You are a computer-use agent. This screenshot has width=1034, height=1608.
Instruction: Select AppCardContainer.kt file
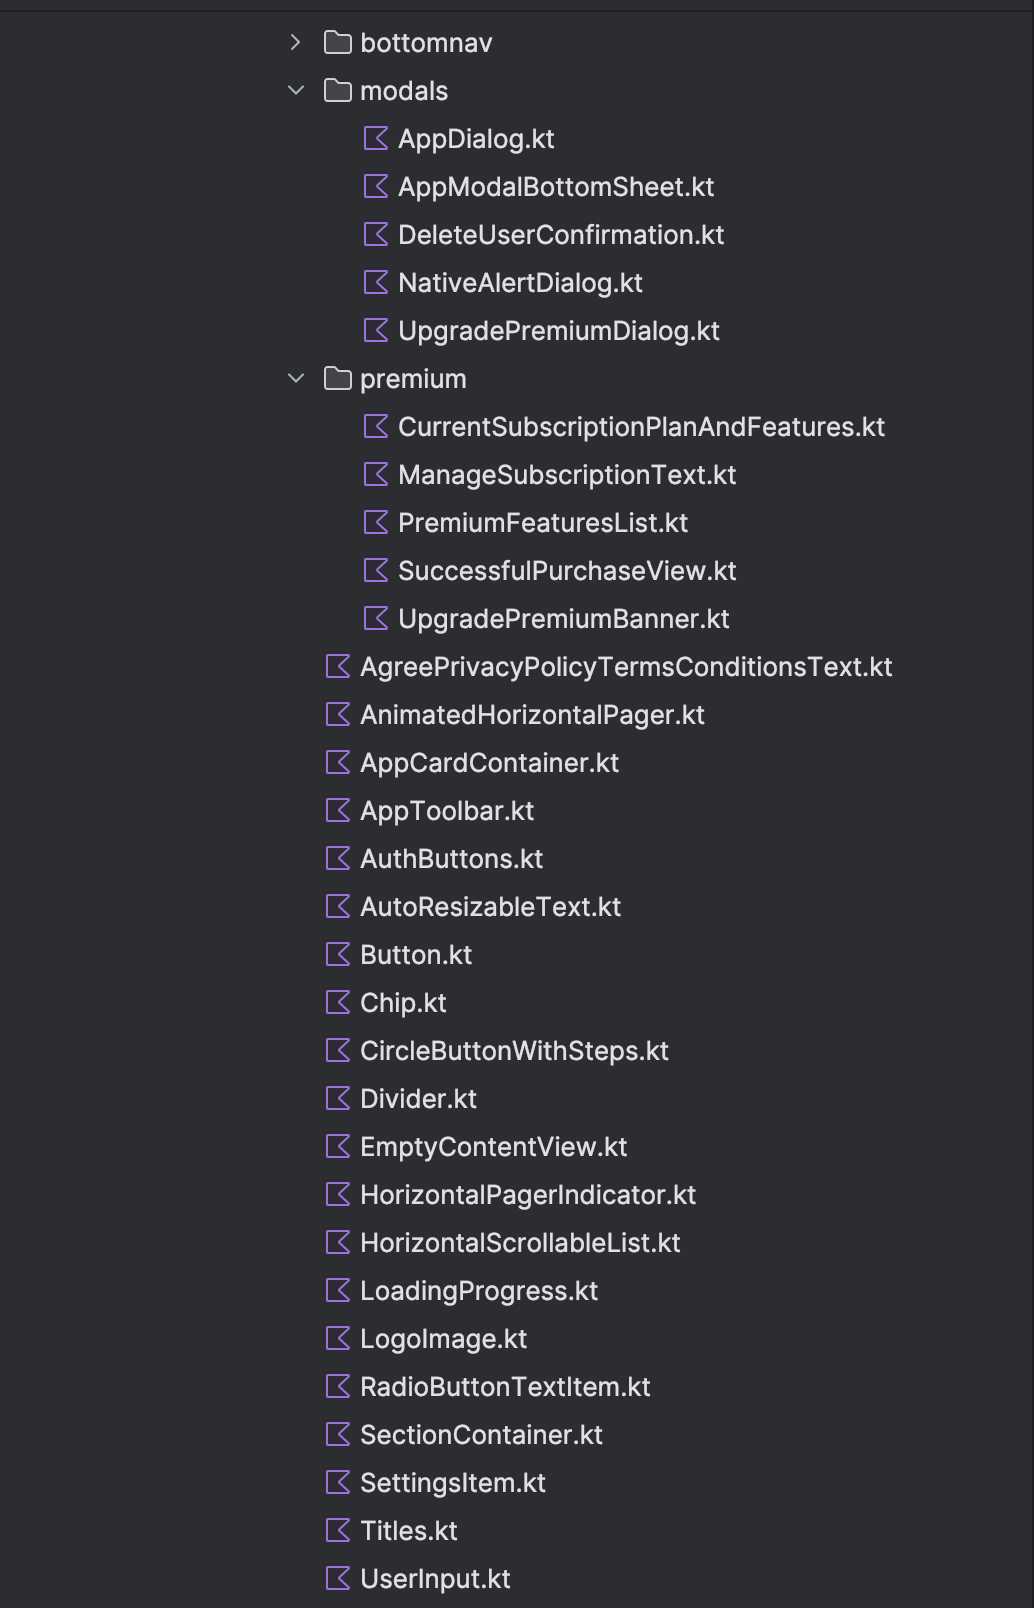[x=489, y=763]
